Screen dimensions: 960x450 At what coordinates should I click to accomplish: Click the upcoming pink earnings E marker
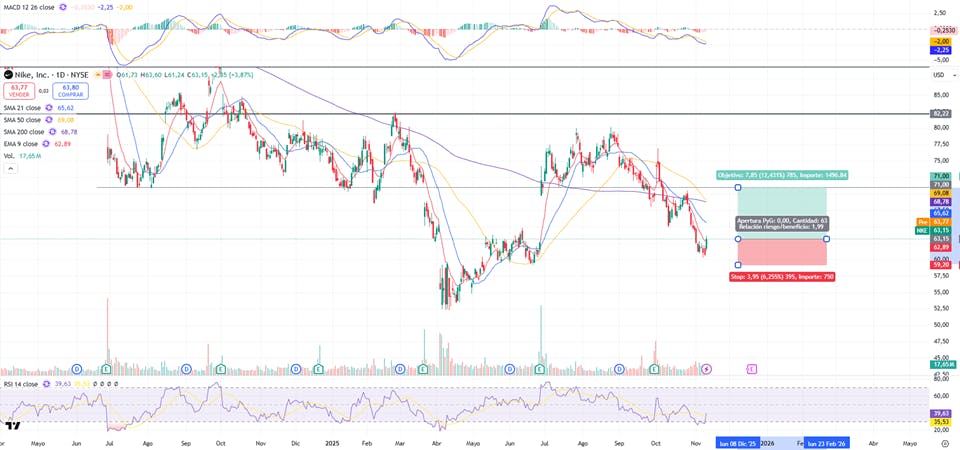(752, 369)
